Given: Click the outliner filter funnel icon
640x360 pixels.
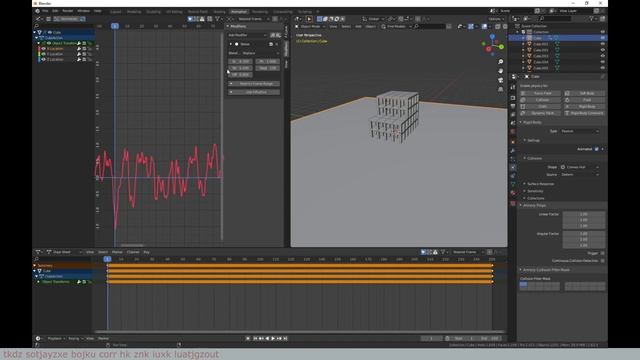Looking at the screenshot, I should coord(591,18).
